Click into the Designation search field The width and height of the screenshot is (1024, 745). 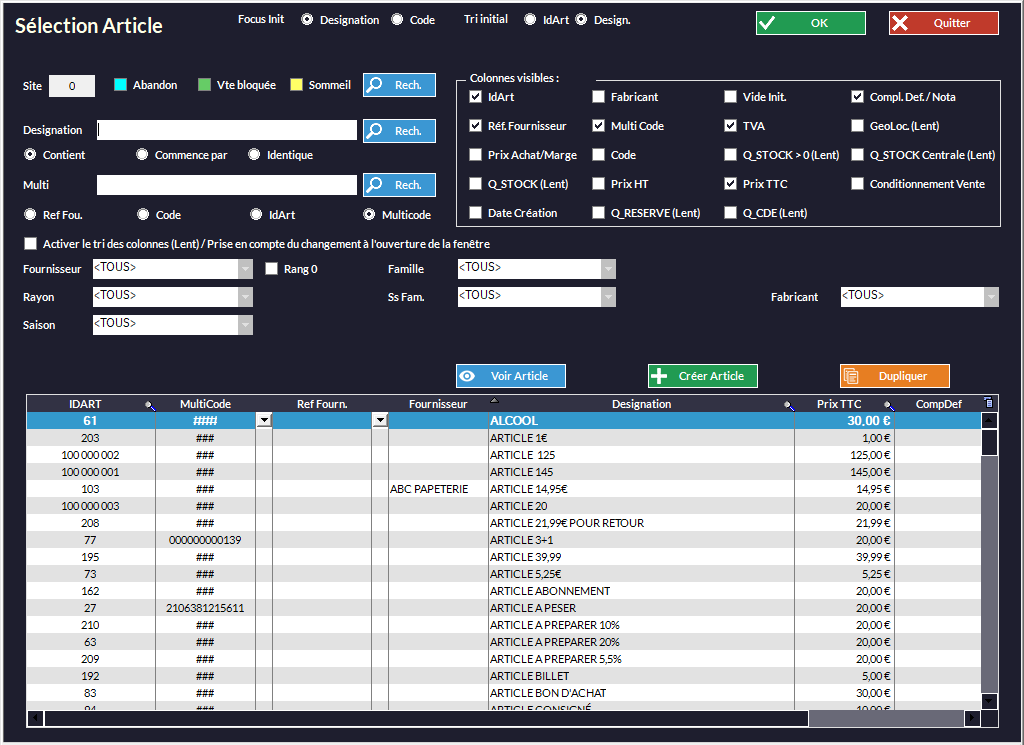pyautogui.click(x=227, y=130)
